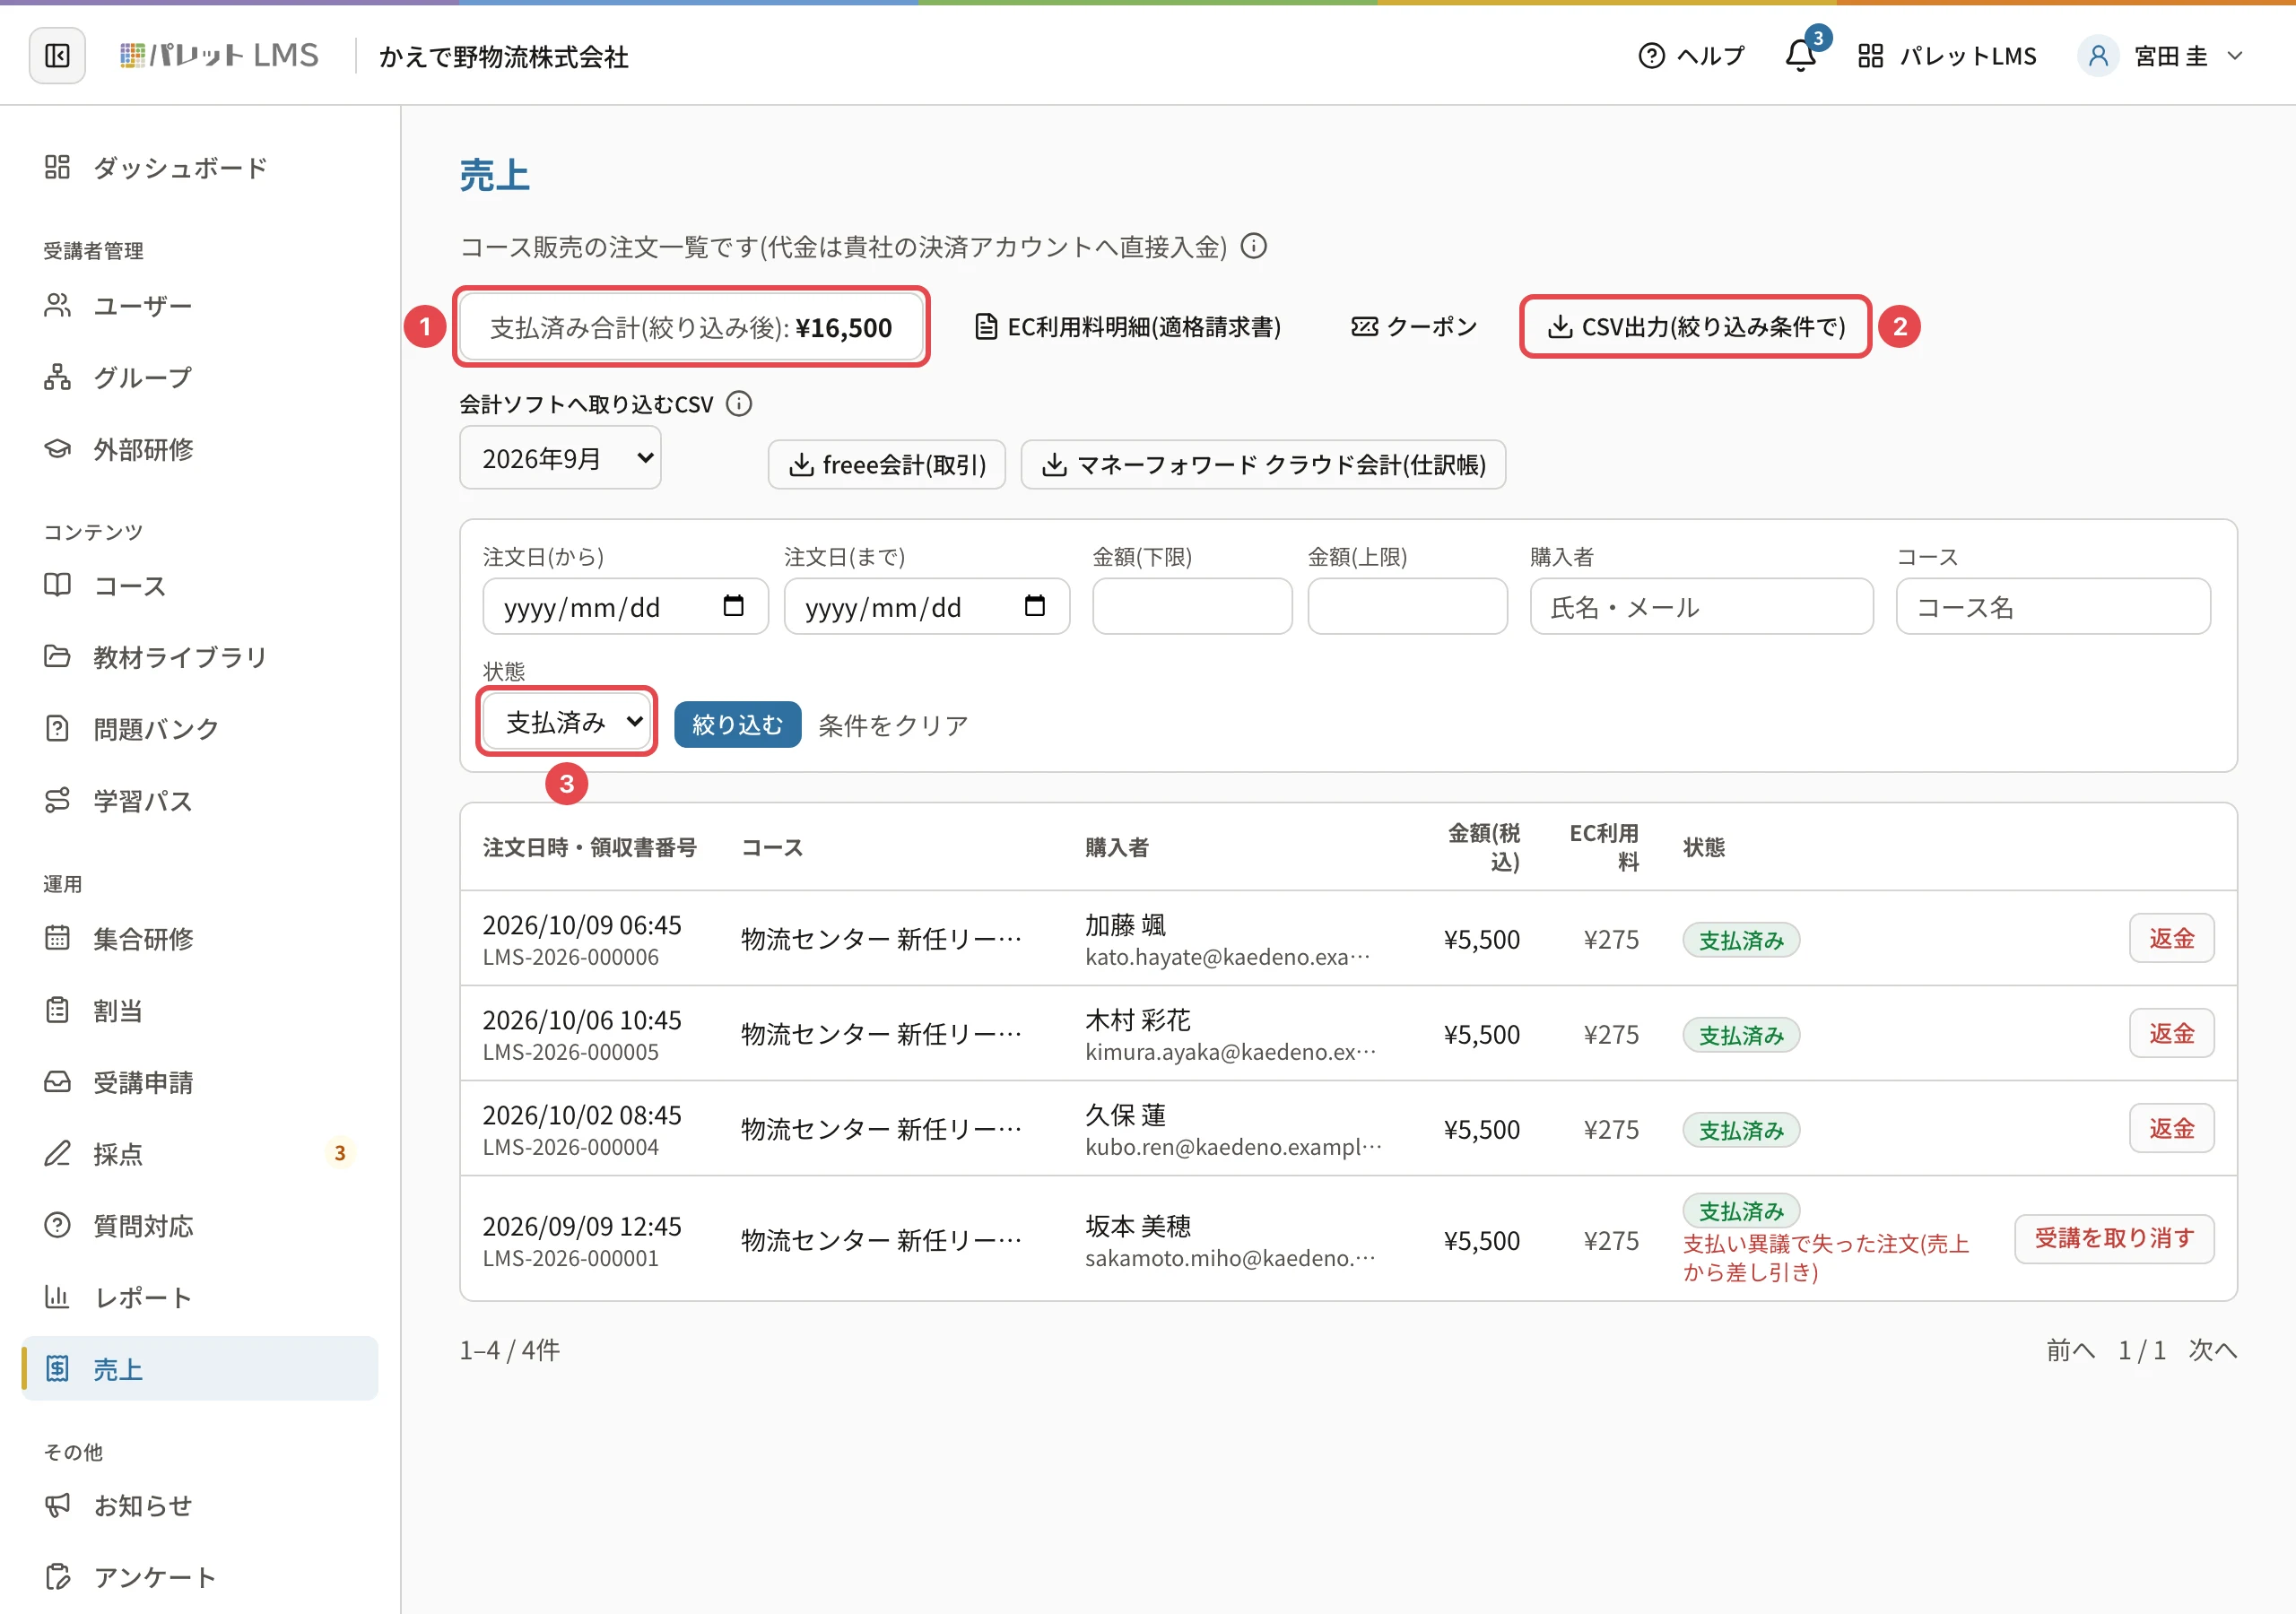Open 教材ライブラリ in the sidebar
The width and height of the screenshot is (2296, 1614).
pyautogui.click(x=200, y=657)
